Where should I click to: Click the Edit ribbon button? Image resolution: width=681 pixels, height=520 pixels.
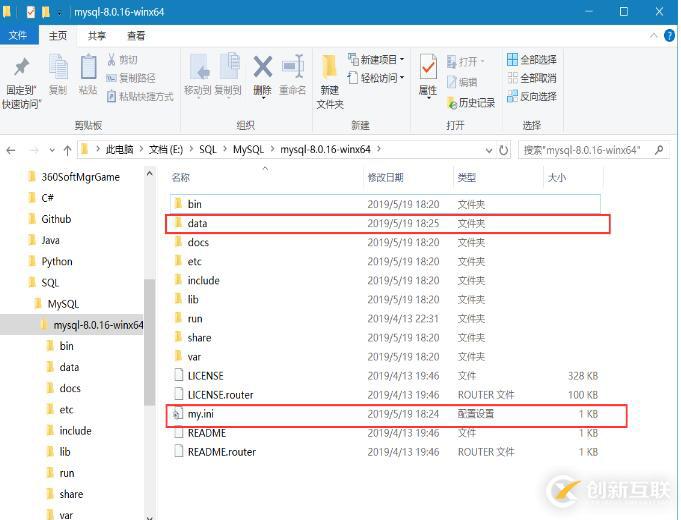tap(462, 82)
